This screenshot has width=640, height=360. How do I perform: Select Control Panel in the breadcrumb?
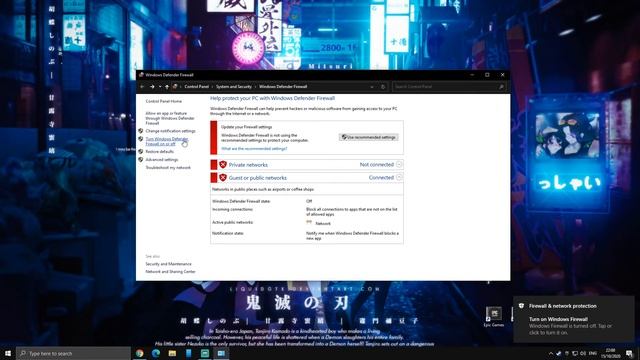(x=196, y=87)
